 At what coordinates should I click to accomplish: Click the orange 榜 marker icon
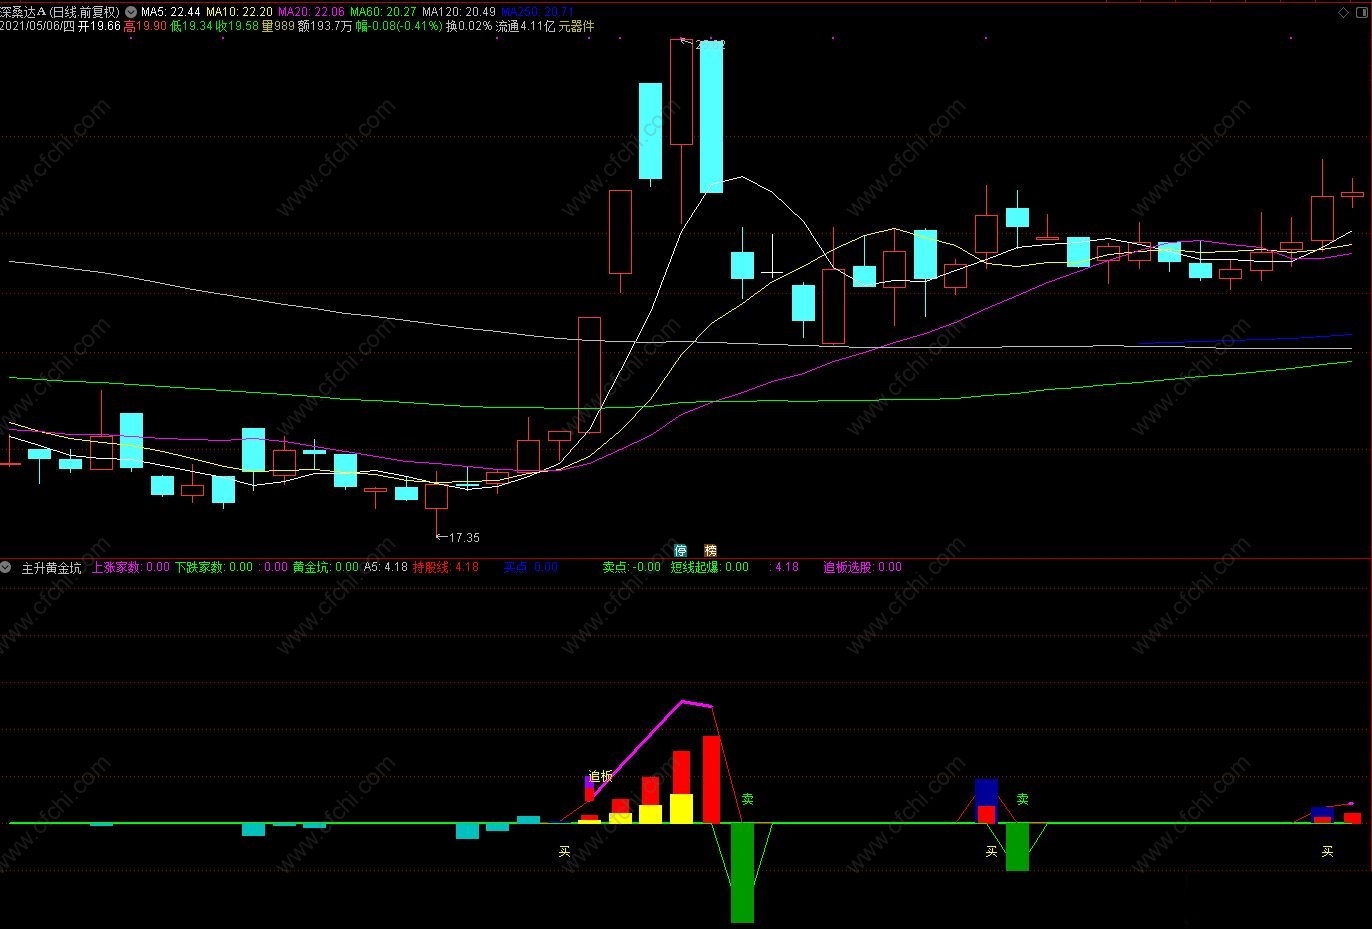710,550
